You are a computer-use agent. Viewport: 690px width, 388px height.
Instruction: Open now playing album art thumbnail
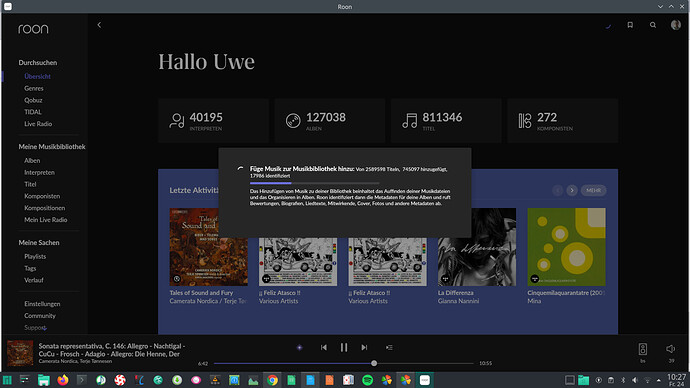click(20, 353)
